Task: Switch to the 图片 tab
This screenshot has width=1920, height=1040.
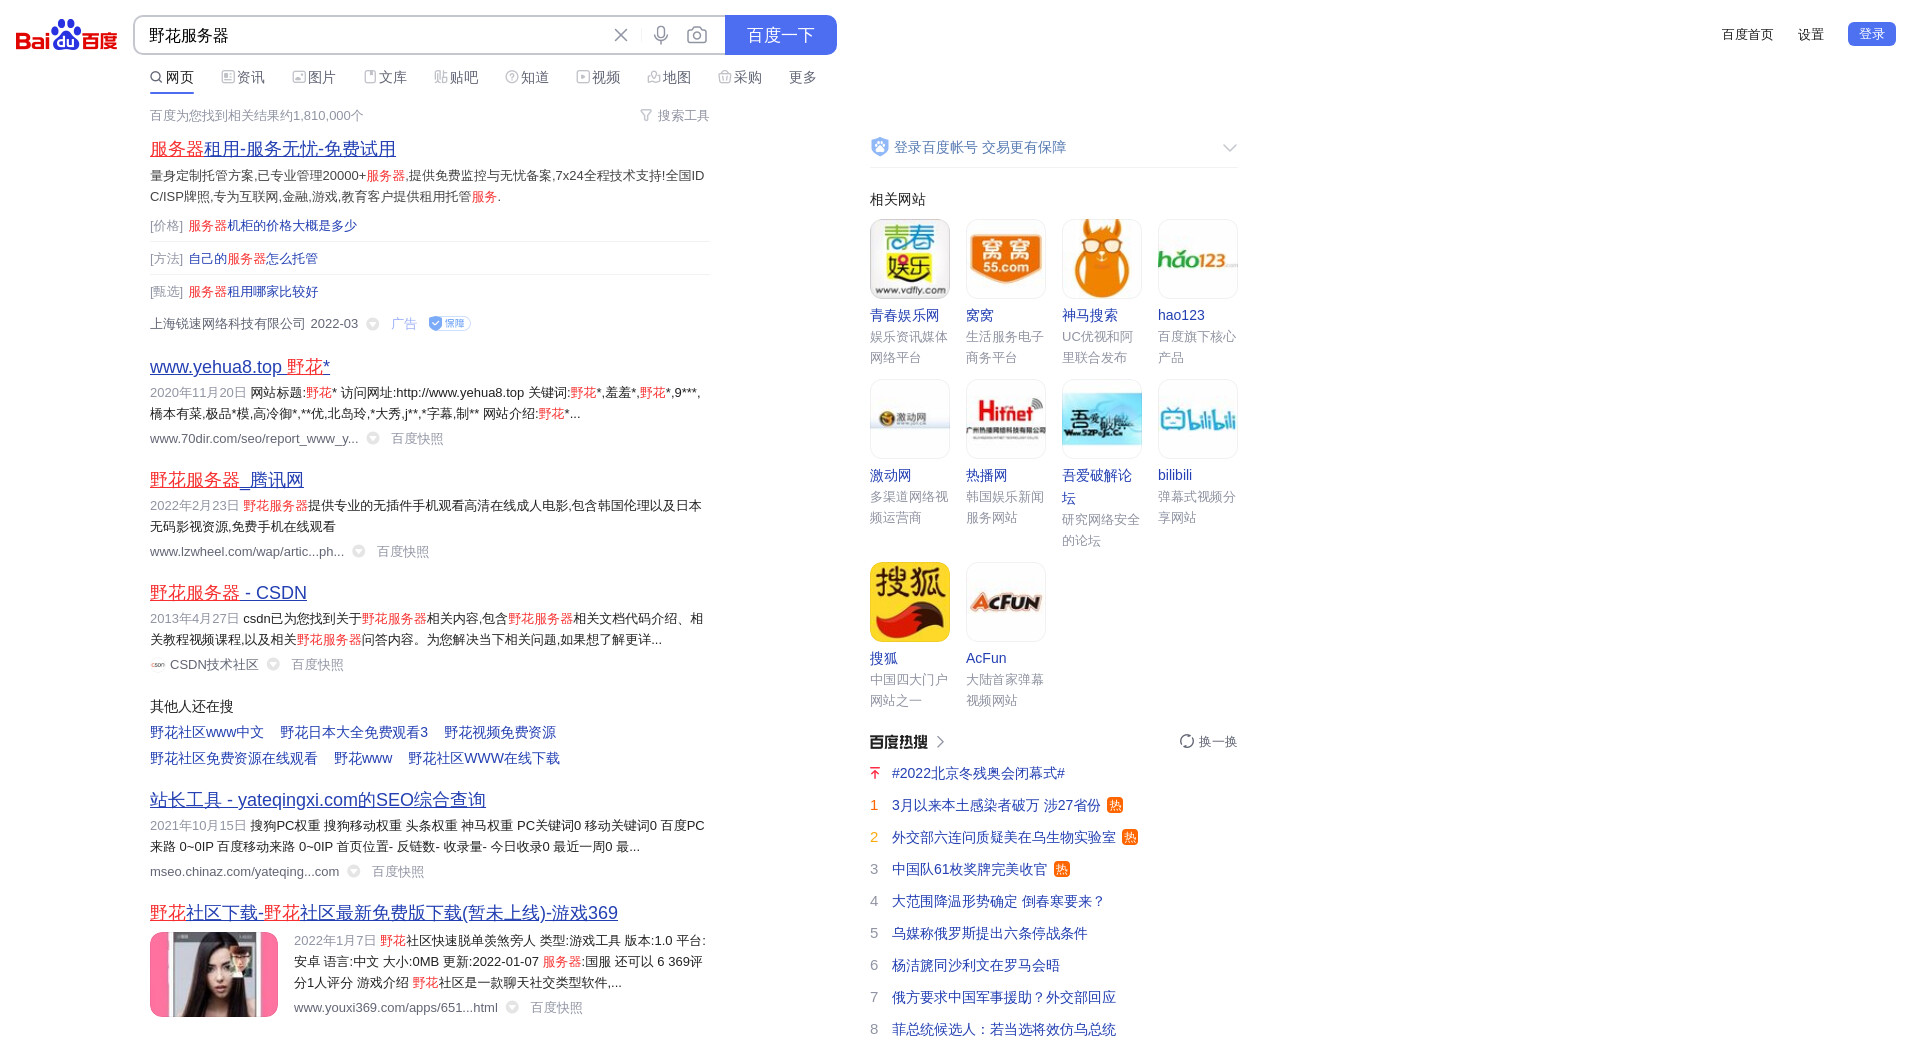Action: (314, 77)
